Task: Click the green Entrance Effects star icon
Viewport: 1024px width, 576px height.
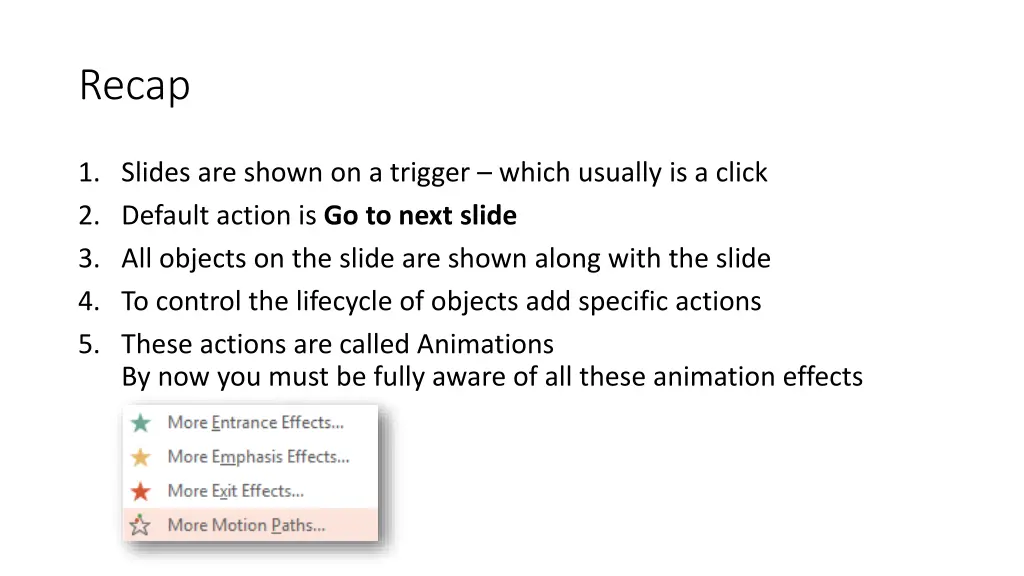Action: click(x=140, y=423)
